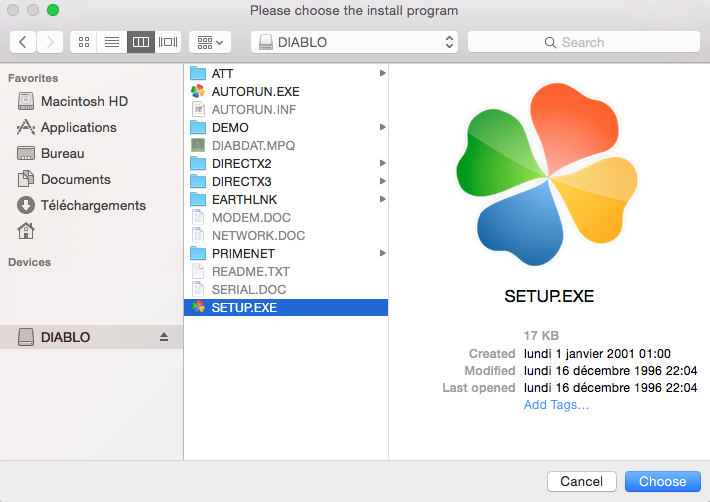Open the item arrangement dropdown

[210, 42]
